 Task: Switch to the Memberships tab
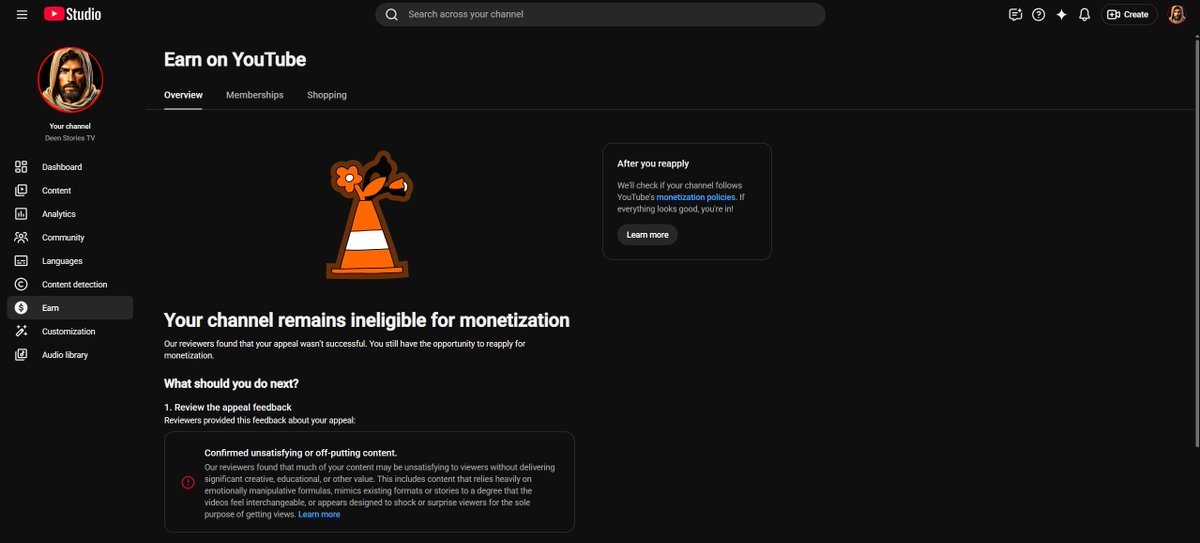click(x=255, y=95)
